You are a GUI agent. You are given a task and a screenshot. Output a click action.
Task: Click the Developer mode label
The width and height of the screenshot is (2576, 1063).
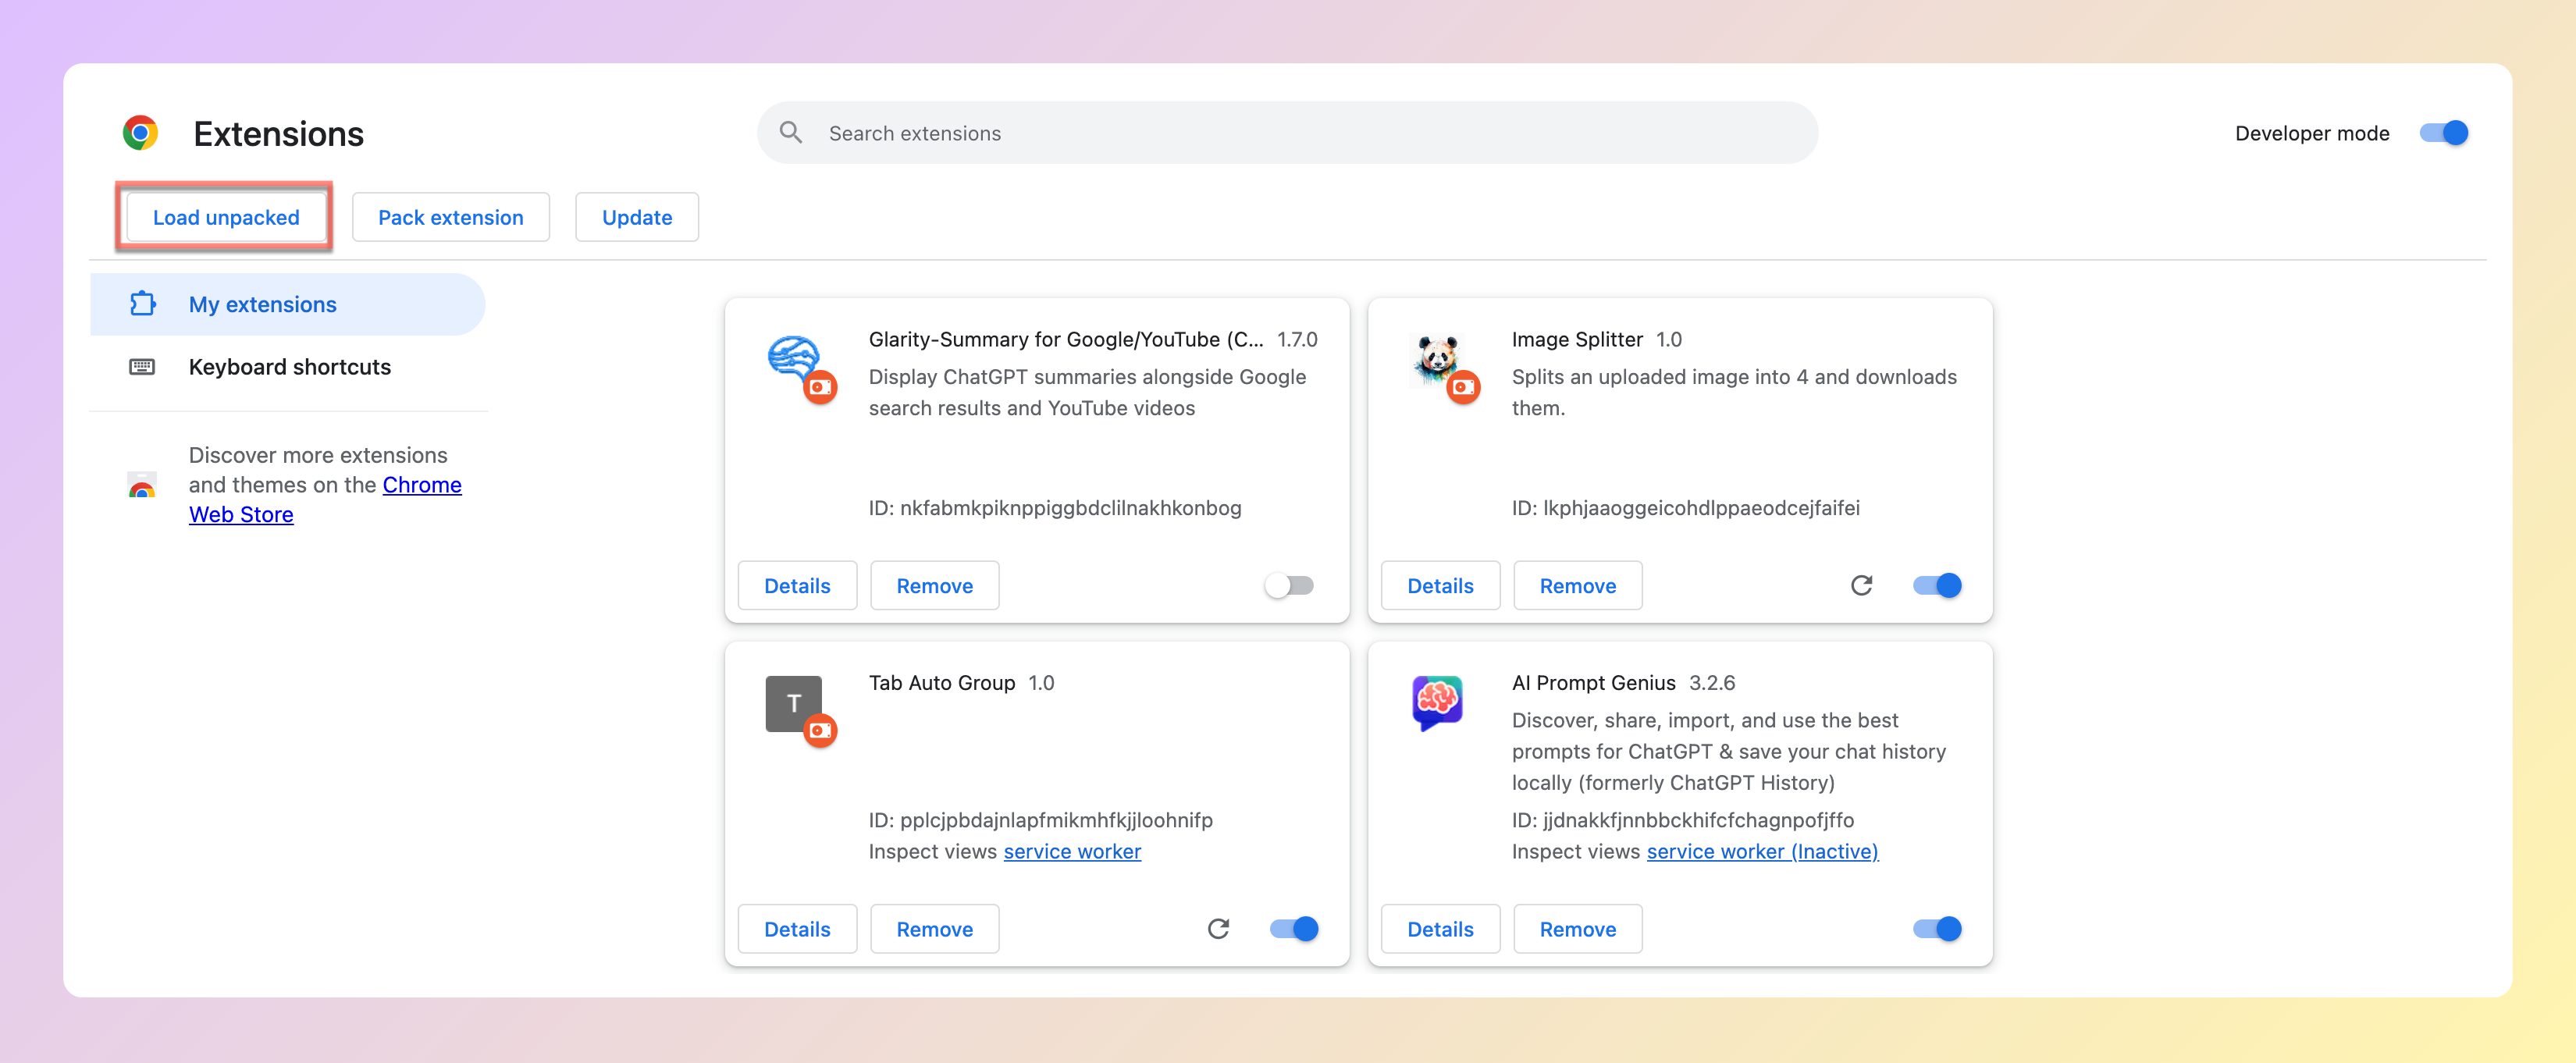[2311, 133]
